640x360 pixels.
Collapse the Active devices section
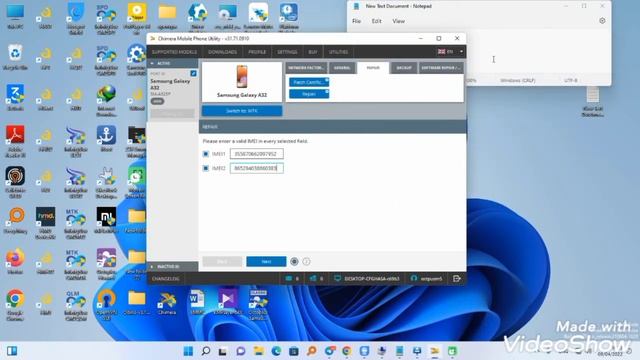(x=172, y=63)
